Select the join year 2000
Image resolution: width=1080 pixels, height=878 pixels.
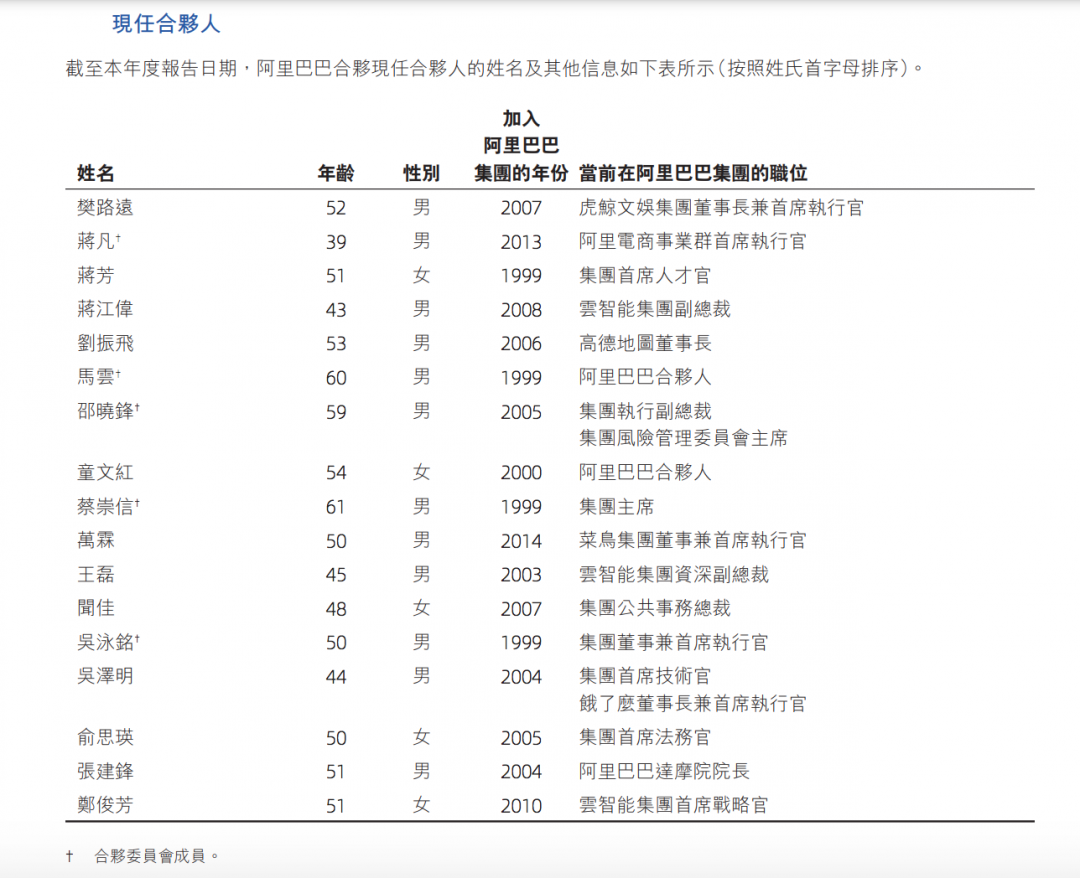click(x=521, y=473)
